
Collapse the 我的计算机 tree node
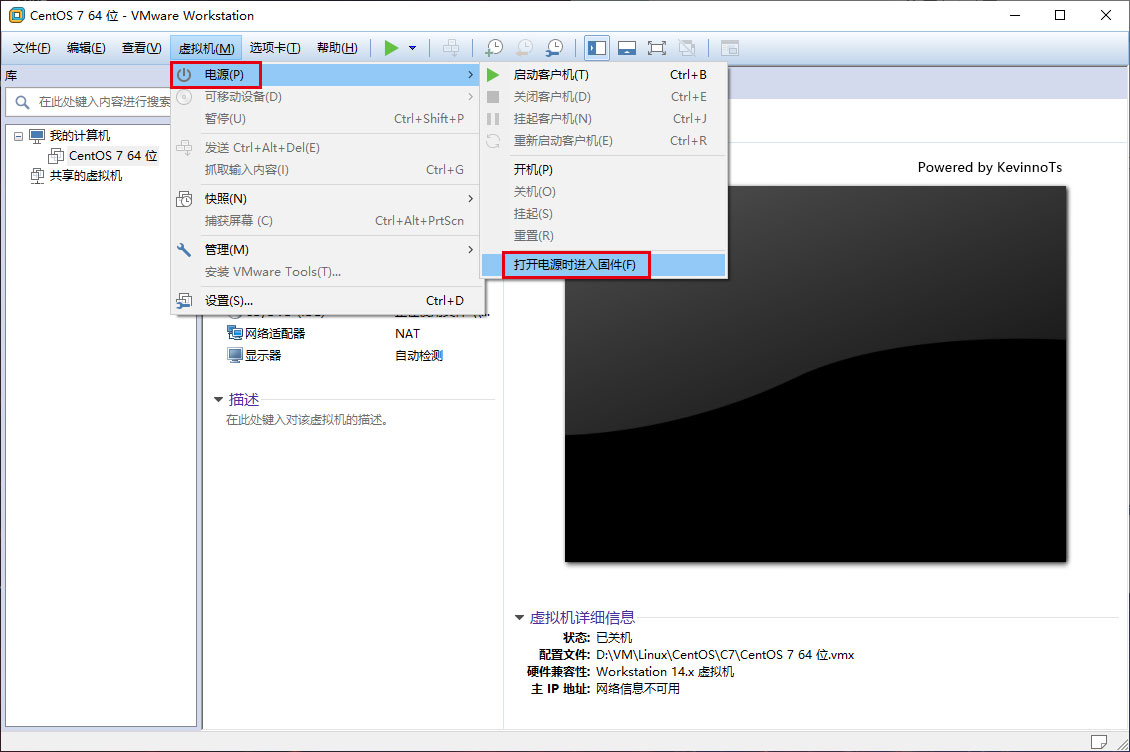click(19, 136)
